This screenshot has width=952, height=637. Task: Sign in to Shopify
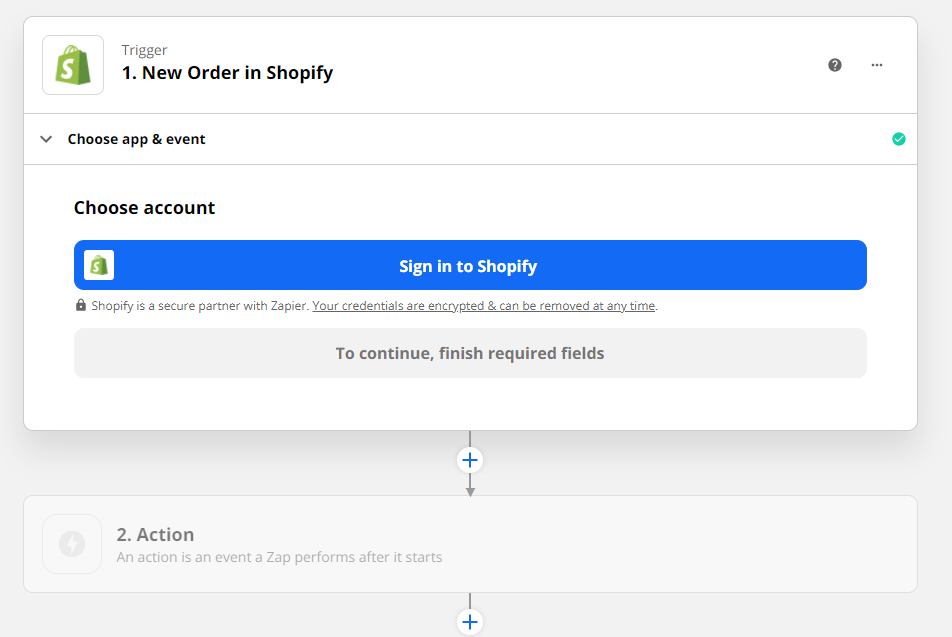(470, 265)
